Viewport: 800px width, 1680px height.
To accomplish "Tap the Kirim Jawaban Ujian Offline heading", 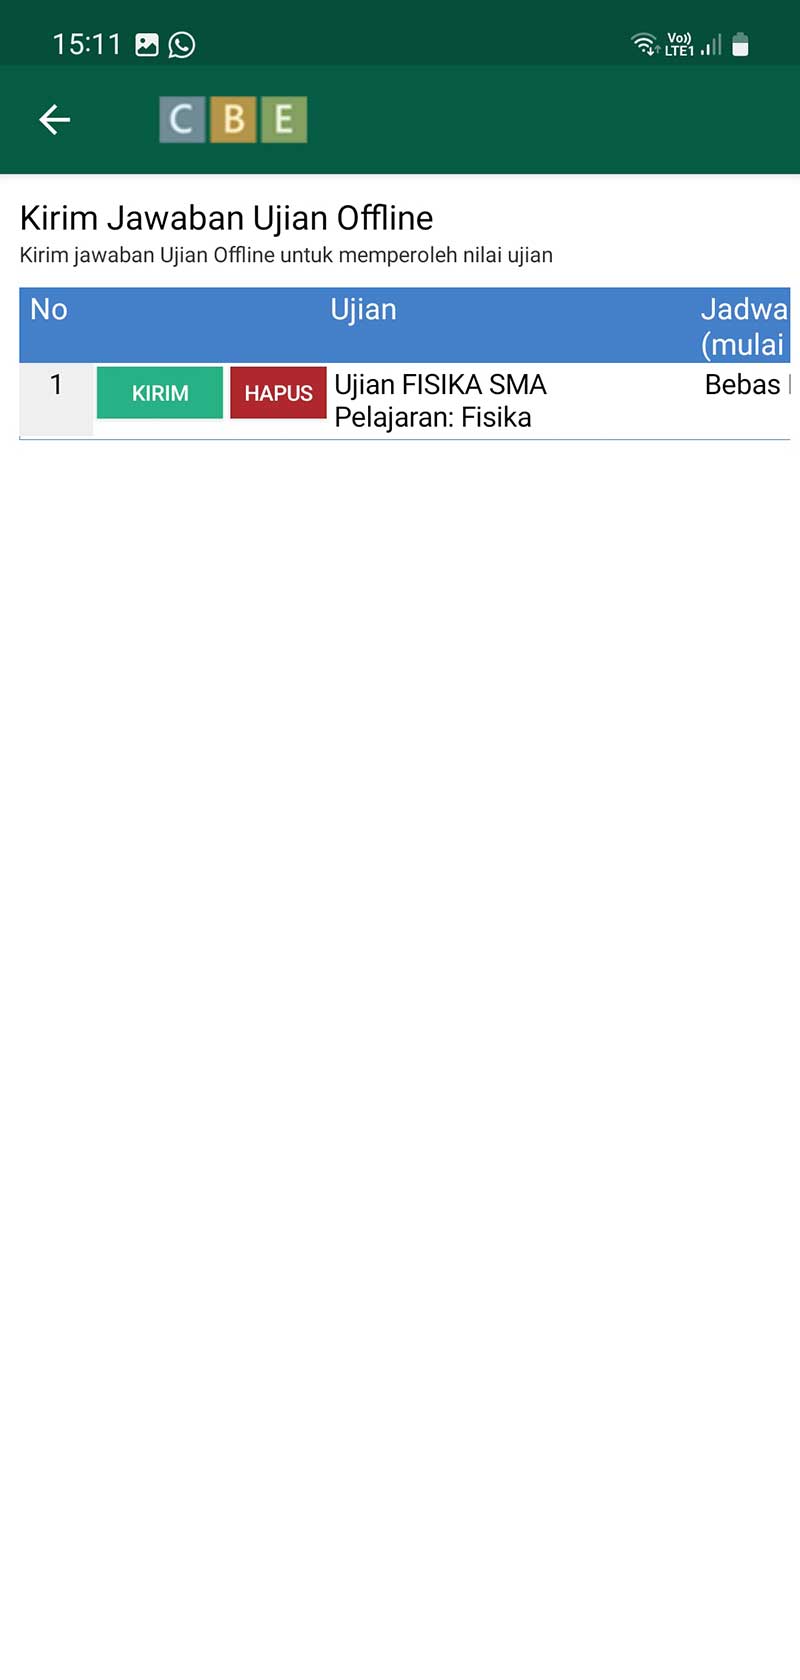I will point(226,218).
